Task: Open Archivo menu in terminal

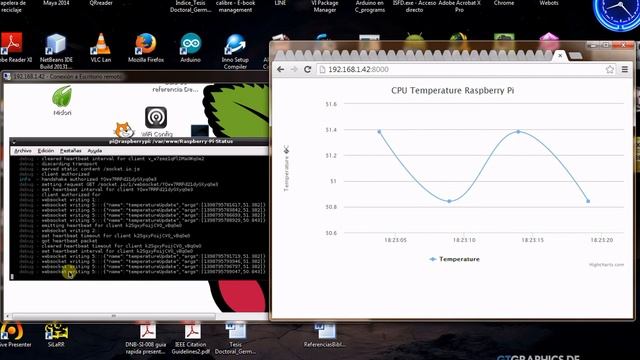Action: (x=23, y=151)
